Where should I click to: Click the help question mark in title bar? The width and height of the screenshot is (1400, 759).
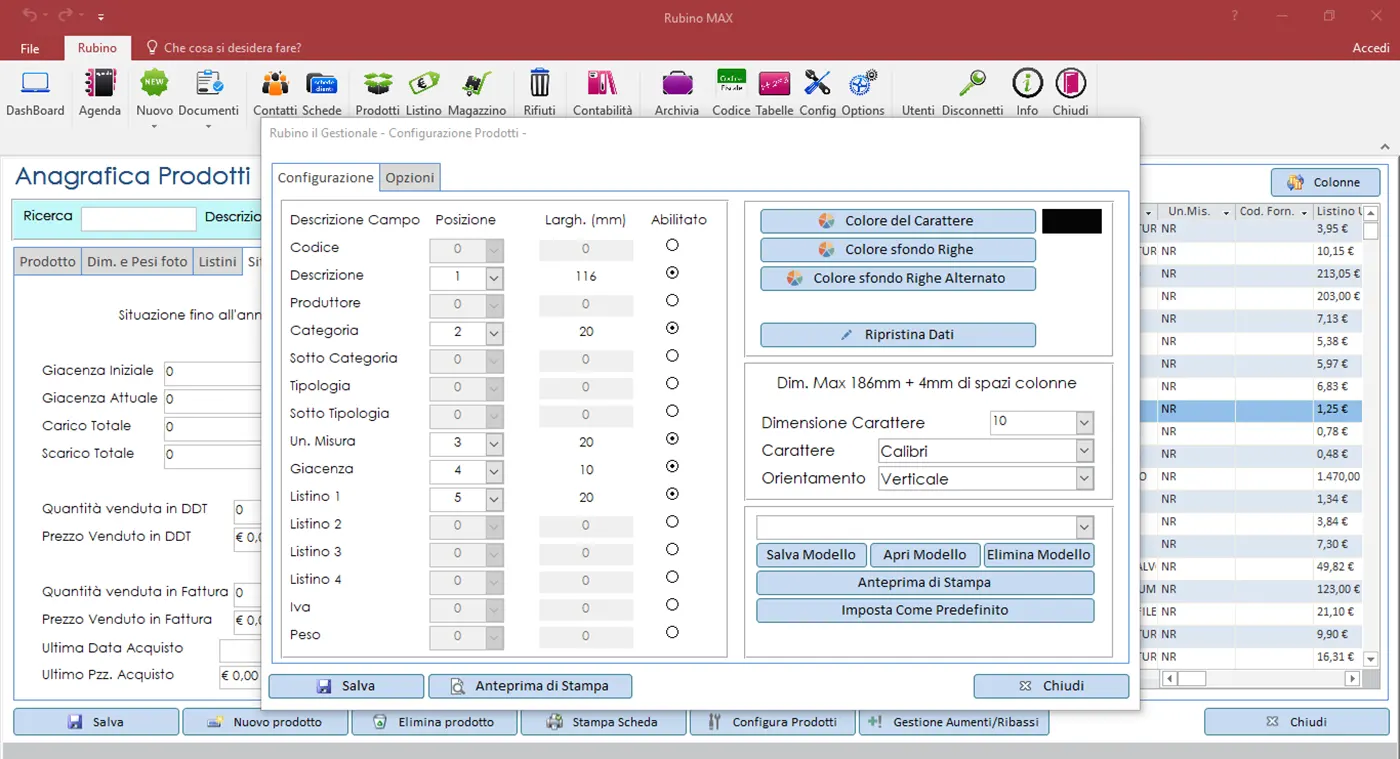(1236, 16)
